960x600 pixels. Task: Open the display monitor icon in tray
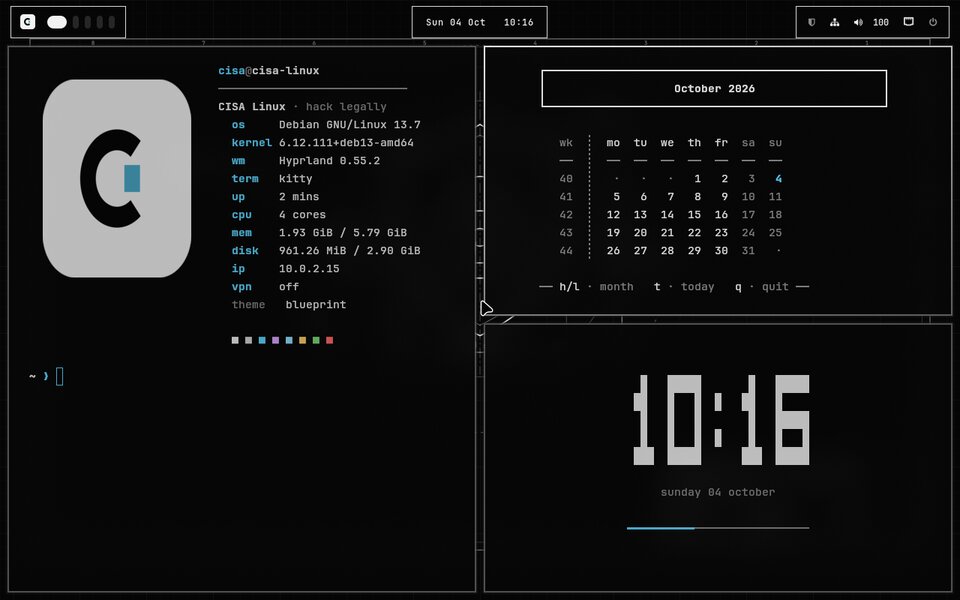tap(909, 21)
